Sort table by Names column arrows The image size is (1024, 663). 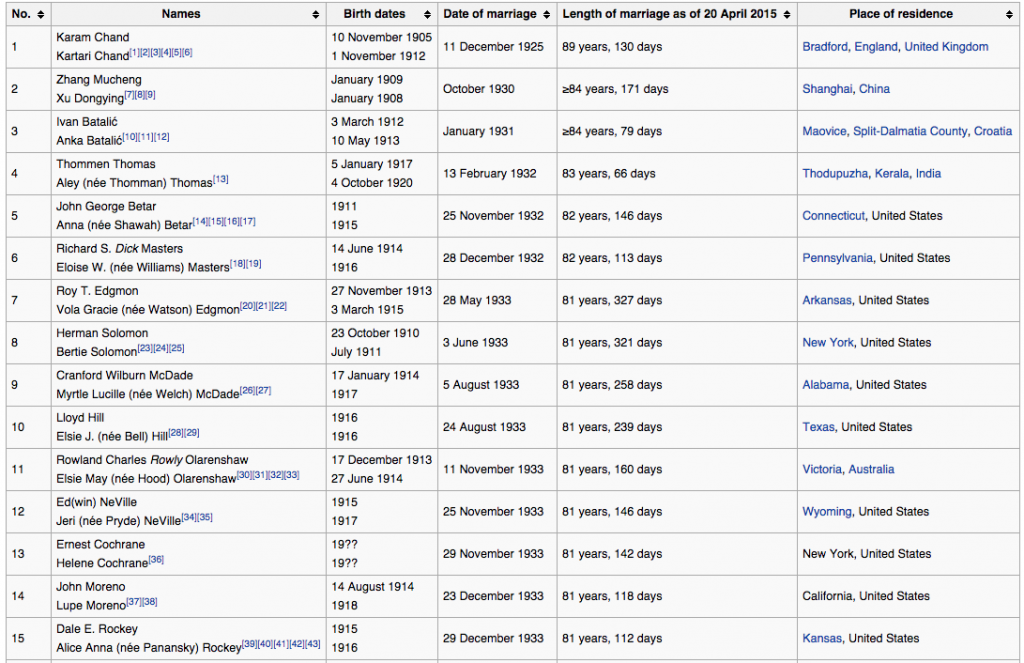click(x=316, y=14)
